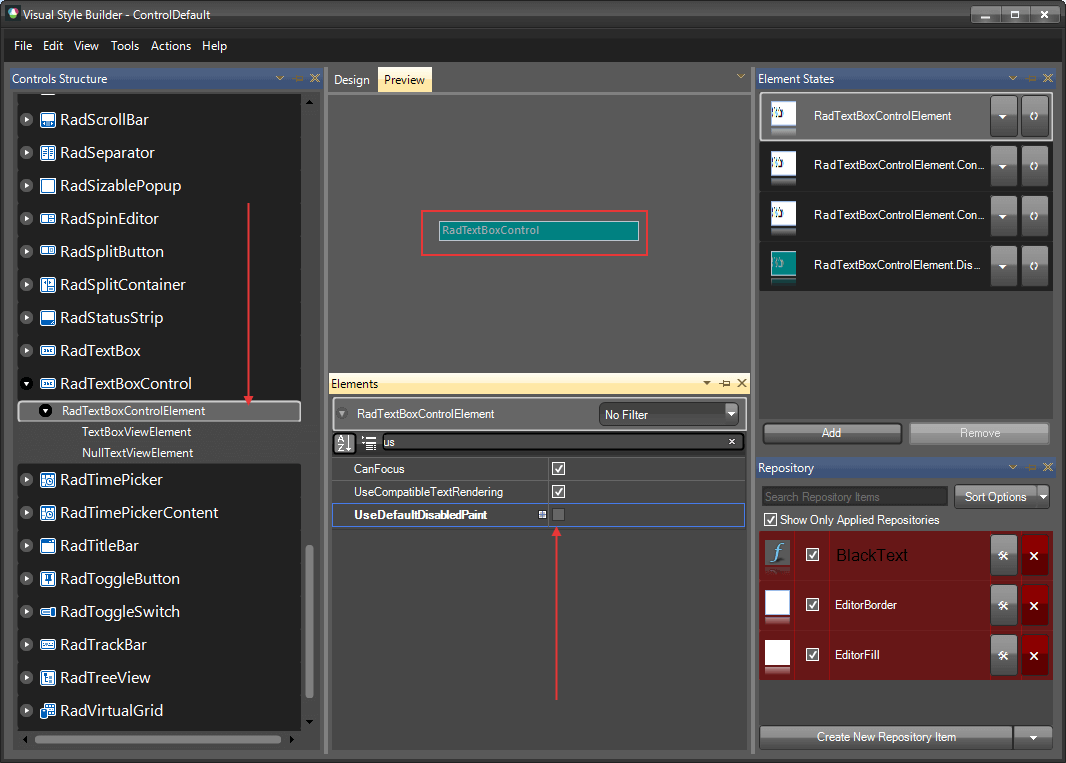Click the categorized view icon next to sort
Image resolution: width=1066 pixels, height=763 pixels.
(x=367, y=442)
